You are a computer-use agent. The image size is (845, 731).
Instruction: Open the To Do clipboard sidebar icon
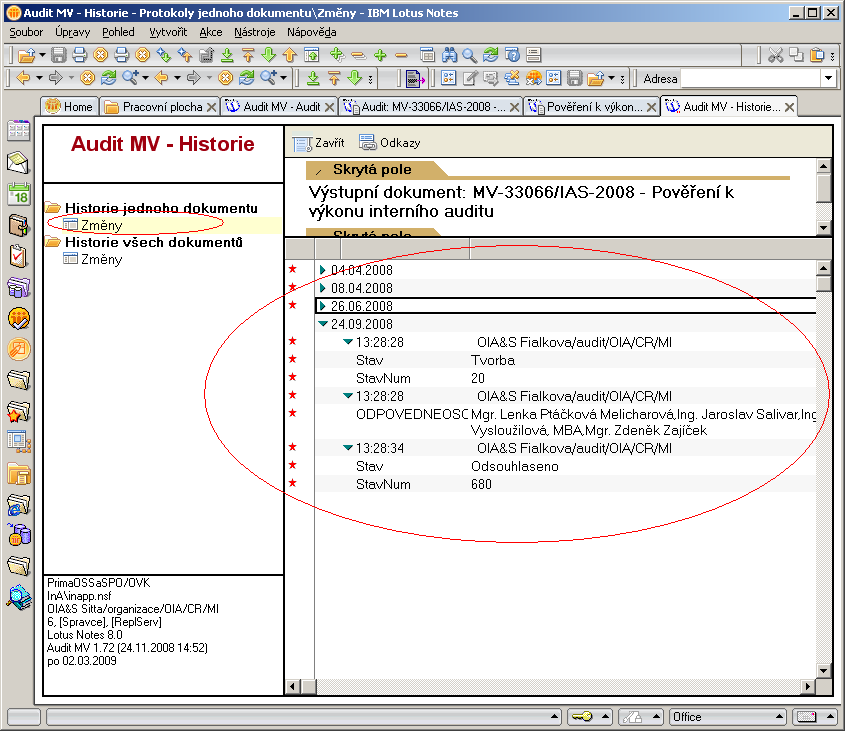click(x=18, y=257)
